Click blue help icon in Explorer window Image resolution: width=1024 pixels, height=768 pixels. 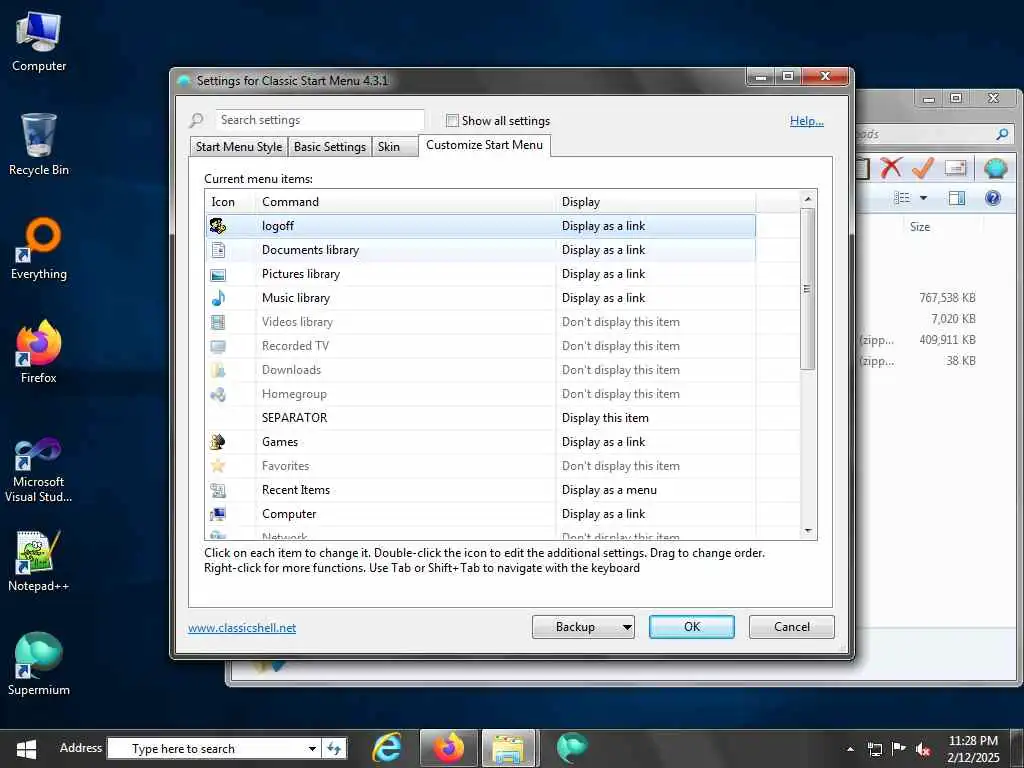coord(993,198)
